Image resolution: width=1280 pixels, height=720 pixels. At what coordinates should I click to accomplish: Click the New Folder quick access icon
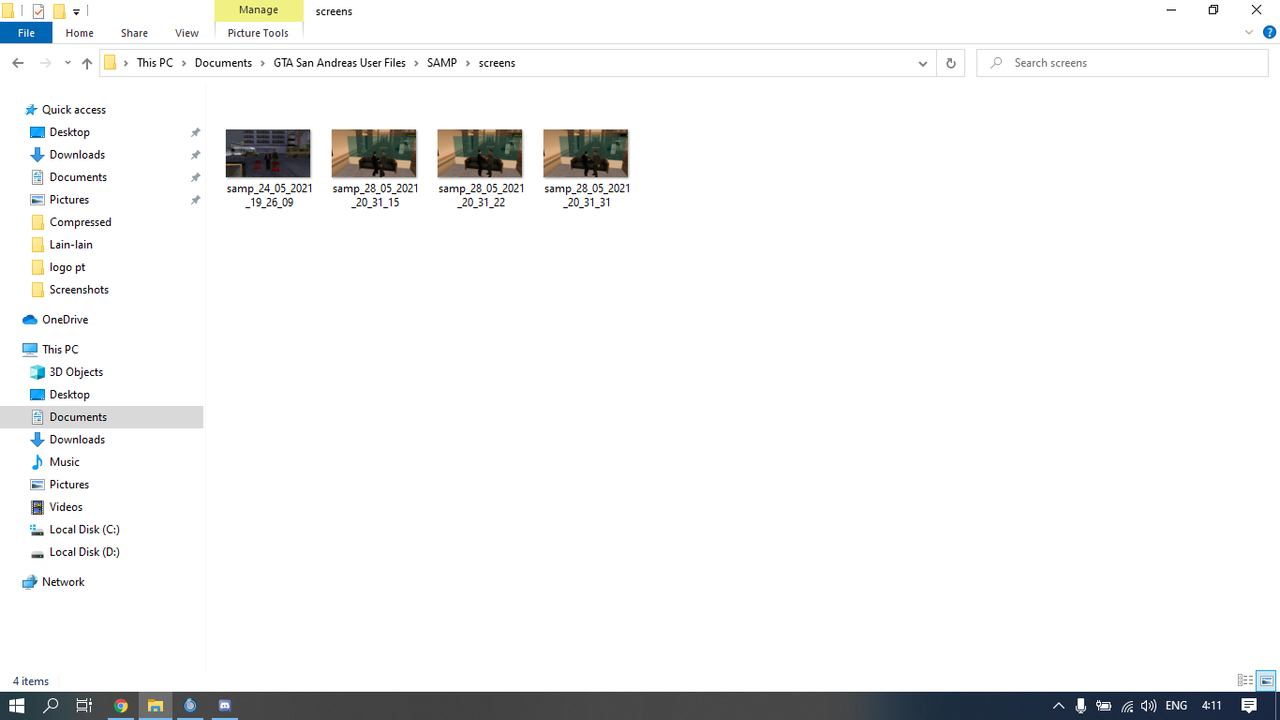[59, 12]
